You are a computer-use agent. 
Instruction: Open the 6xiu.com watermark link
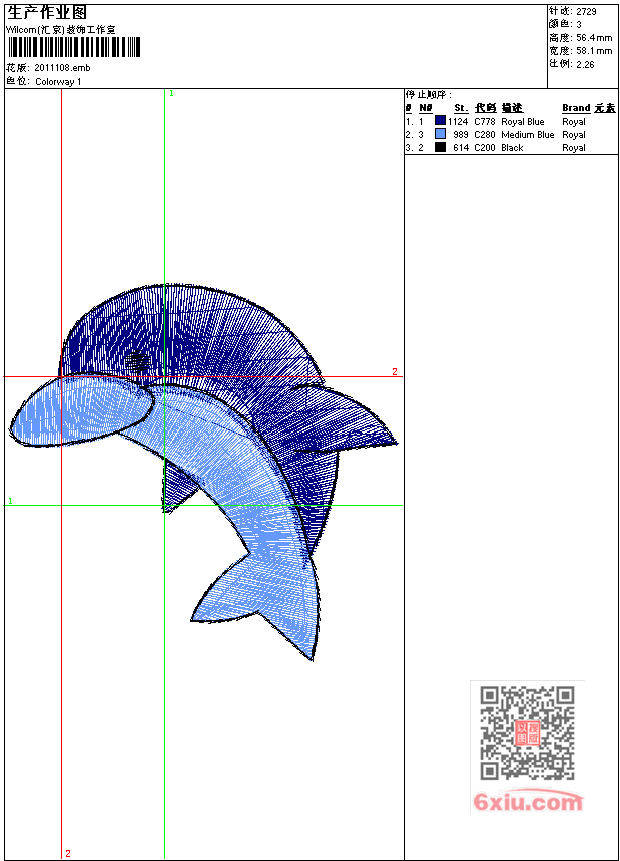[527, 801]
